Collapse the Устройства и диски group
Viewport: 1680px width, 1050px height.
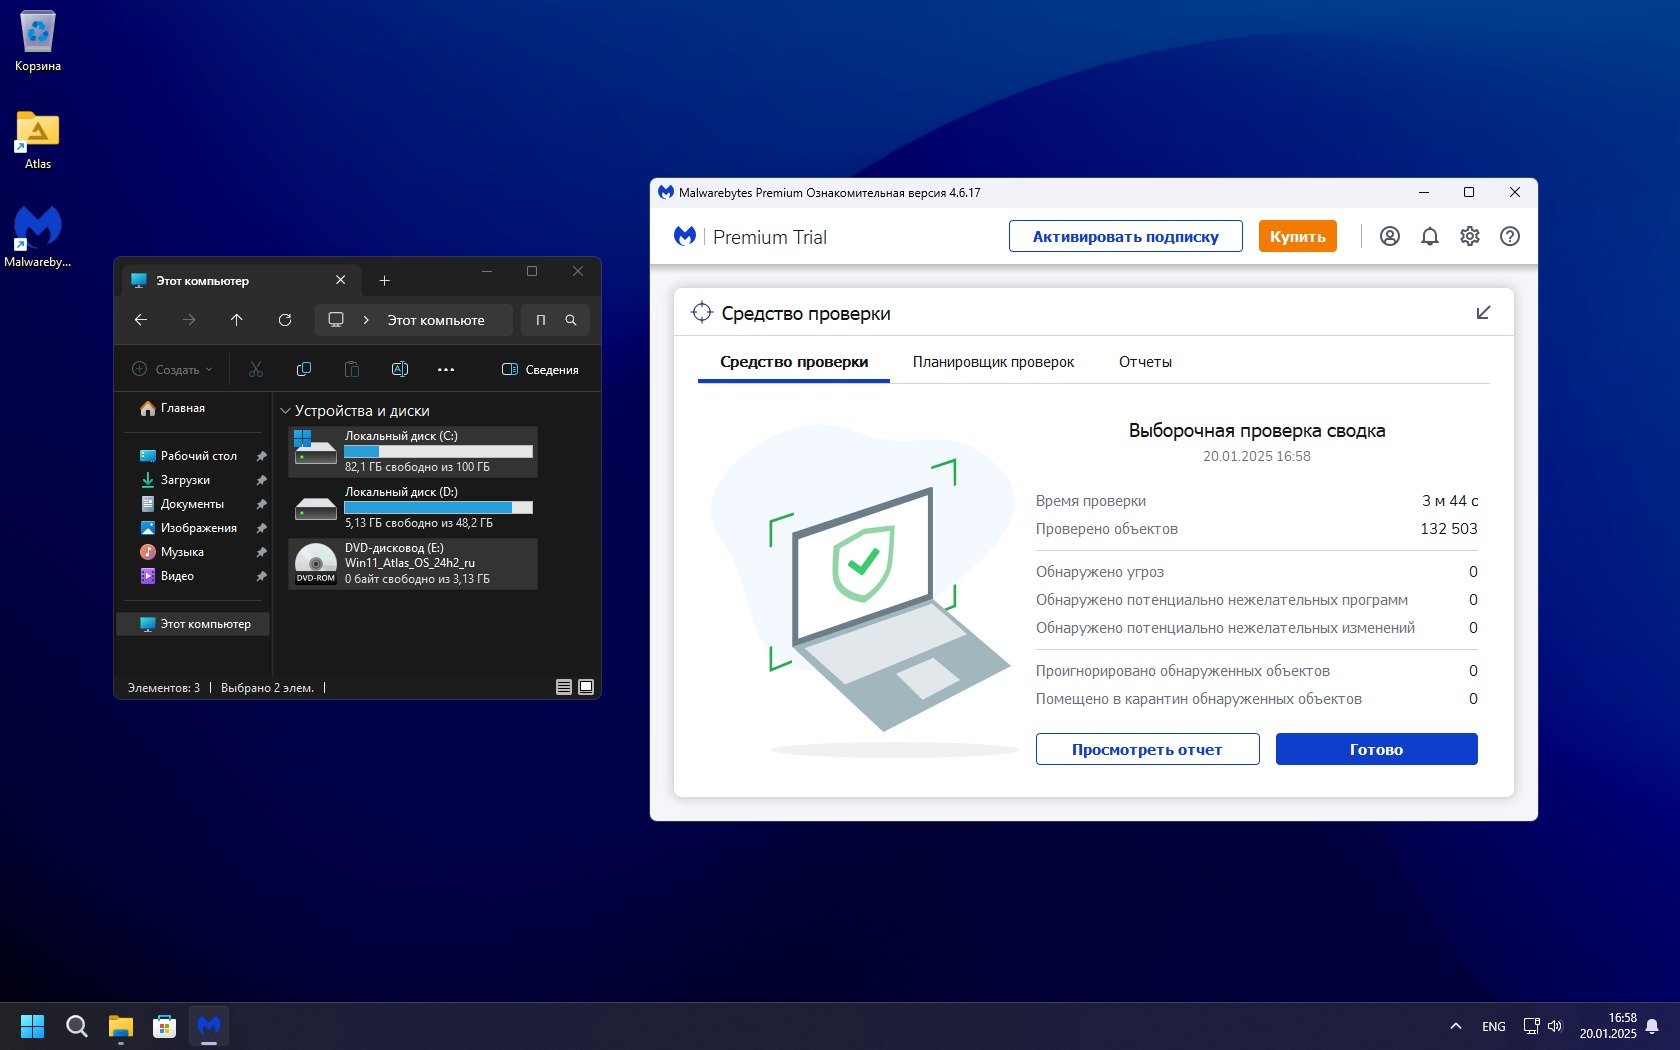[285, 411]
